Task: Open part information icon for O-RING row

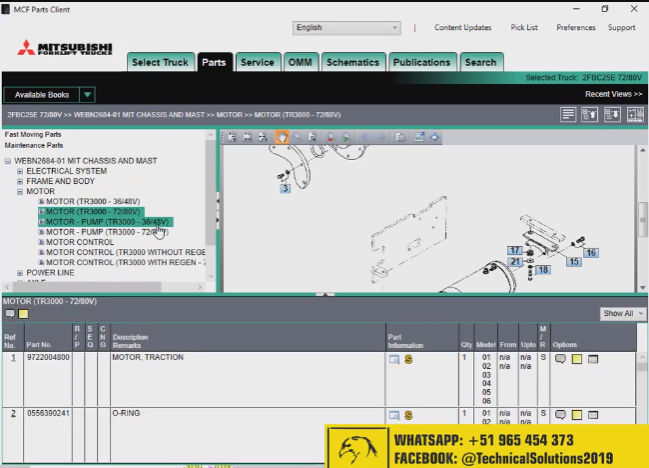Action: pyautogui.click(x=394, y=415)
